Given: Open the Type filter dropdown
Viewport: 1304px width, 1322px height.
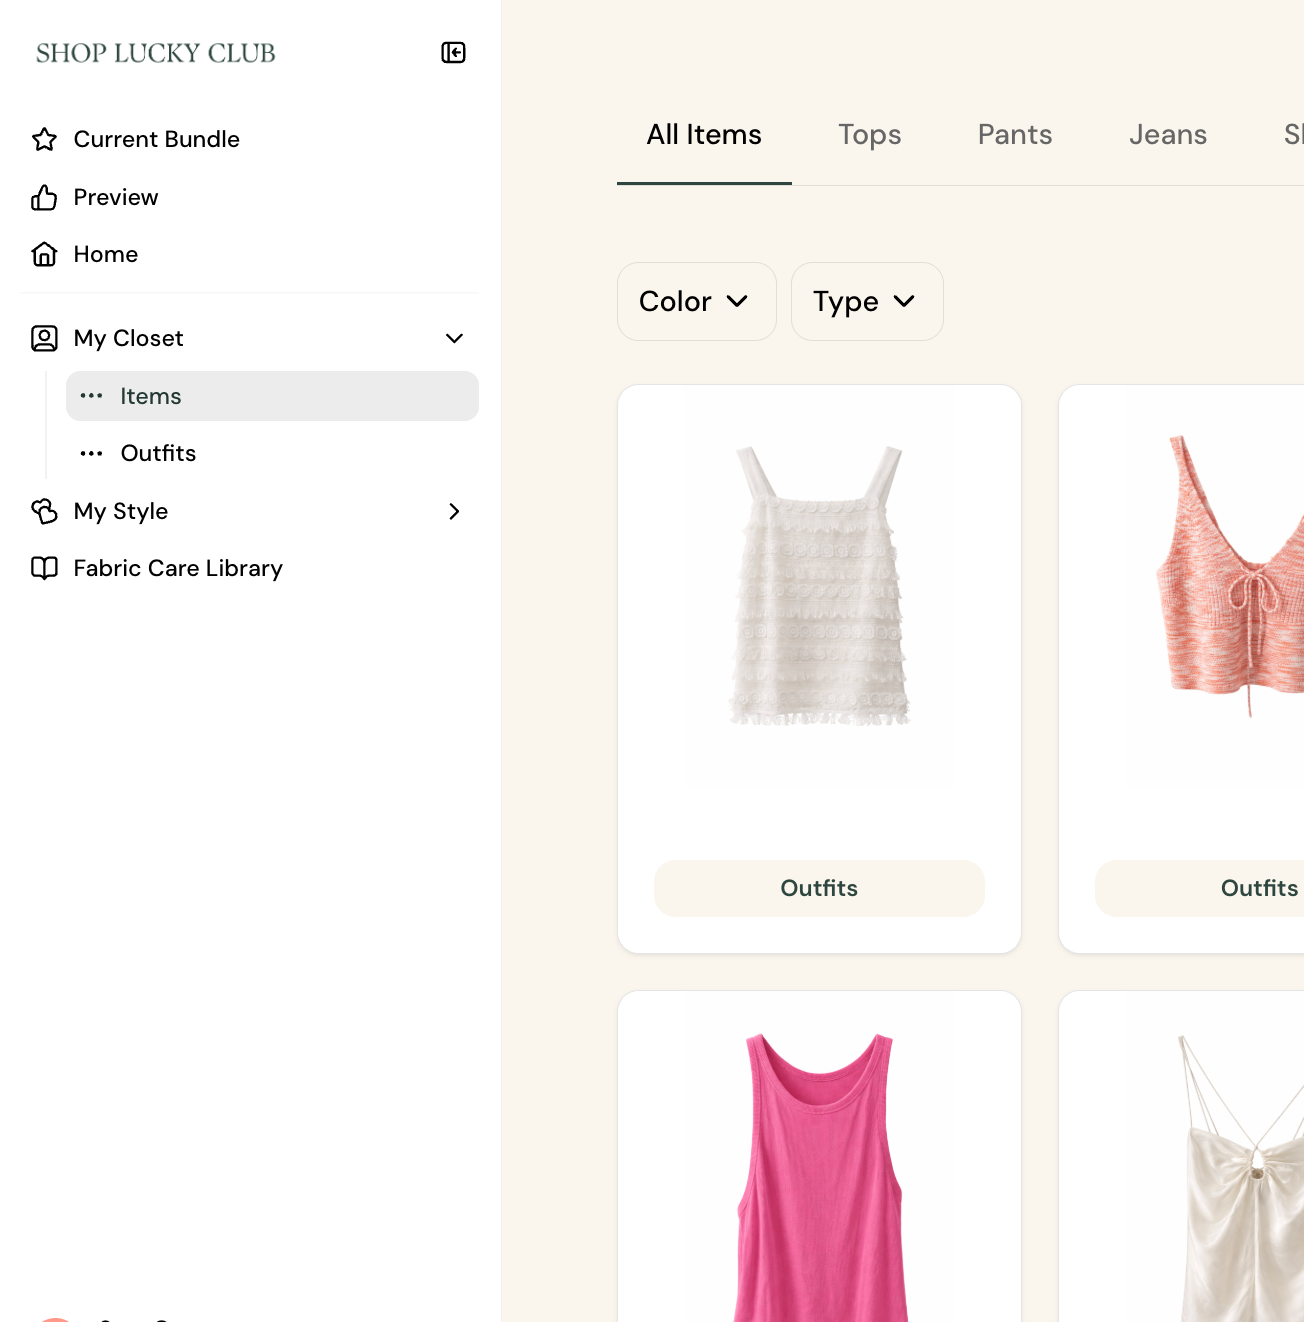Looking at the screenshot, I should pos(866,301).
